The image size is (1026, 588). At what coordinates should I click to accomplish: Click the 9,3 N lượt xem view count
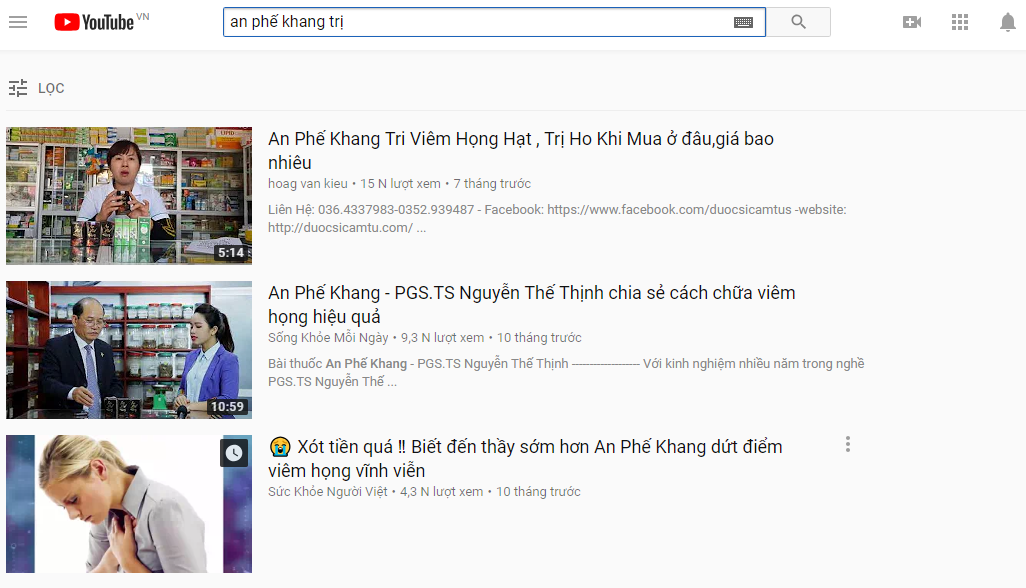pyautogui.click(x=442, y=337)
